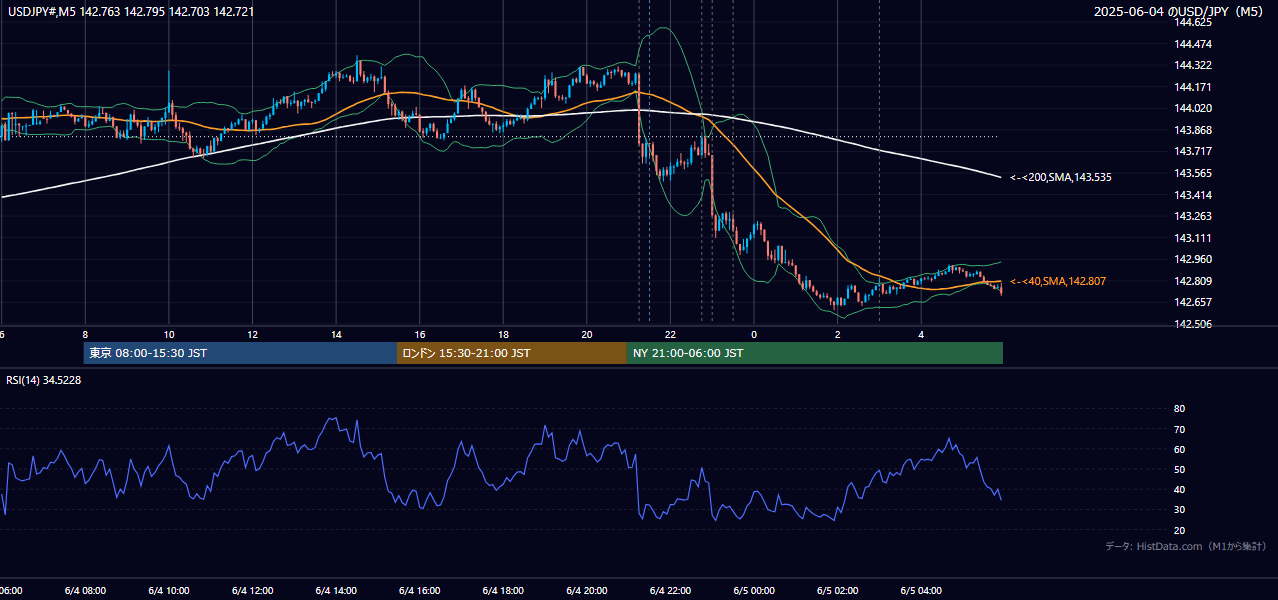The height and width of the screenshot is (600, 1278).
Task: Click hour label 12 under price chart
Action: click(x=252, y=335)
